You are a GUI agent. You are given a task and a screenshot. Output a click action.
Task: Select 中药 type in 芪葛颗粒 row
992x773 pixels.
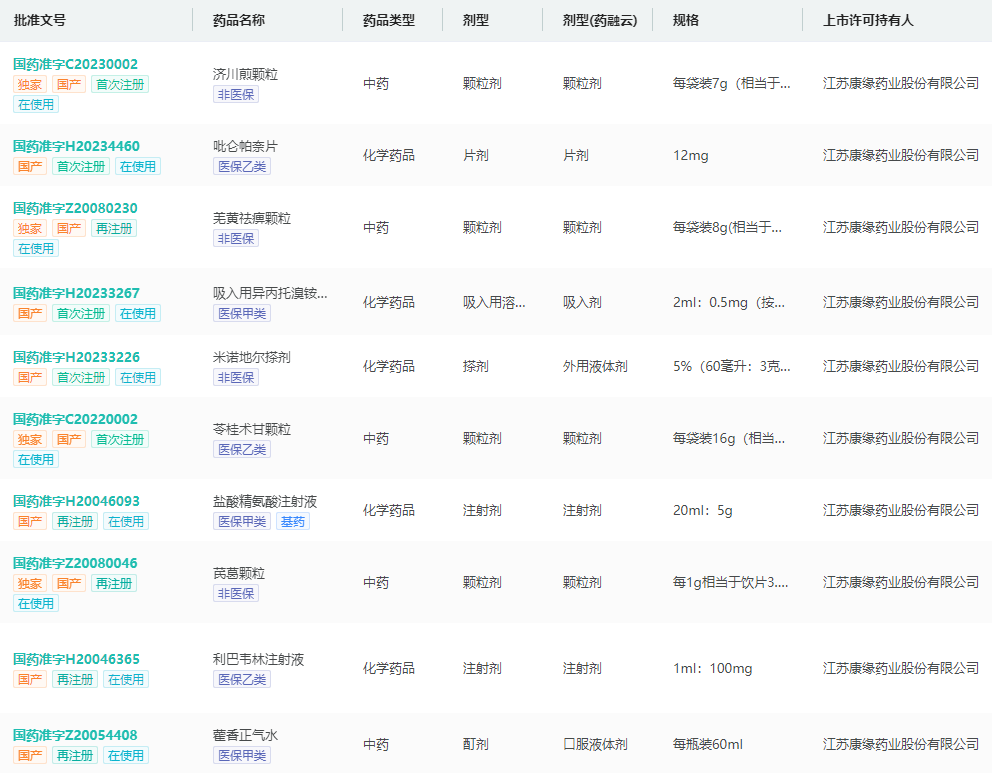point(376,583)
